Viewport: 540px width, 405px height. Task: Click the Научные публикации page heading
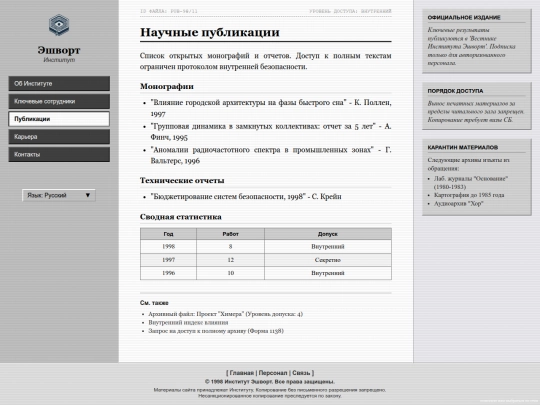(210, 32)
